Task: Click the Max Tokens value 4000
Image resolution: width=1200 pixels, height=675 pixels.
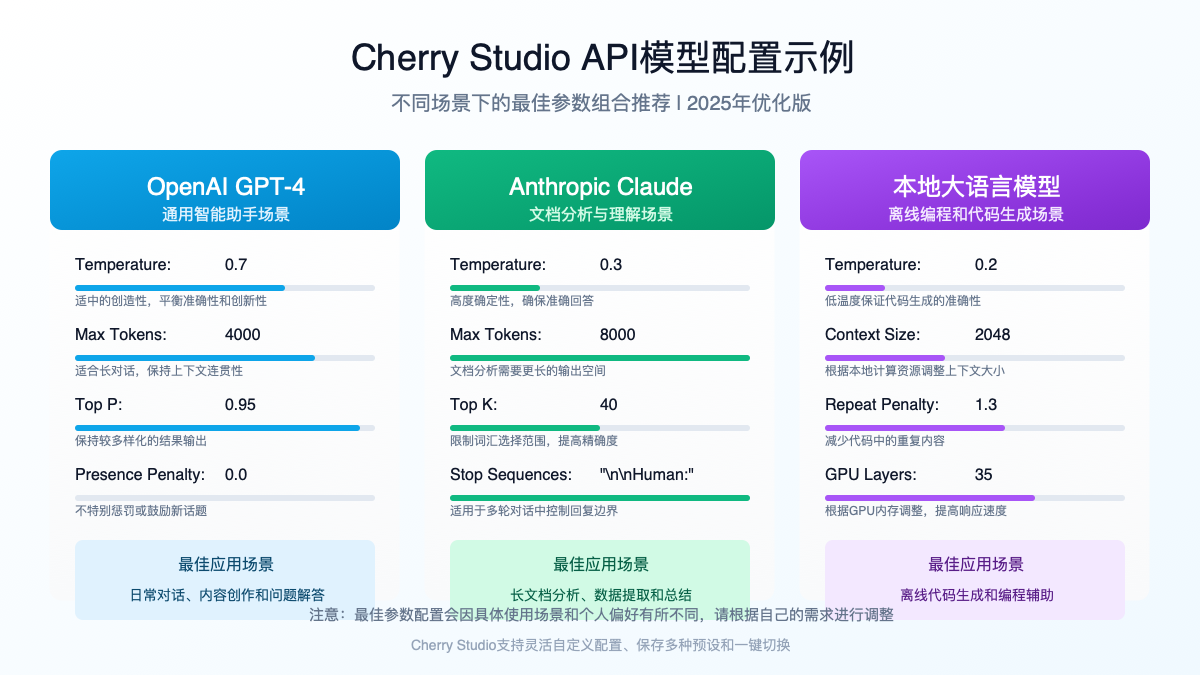Action: [x=243, y=335]
